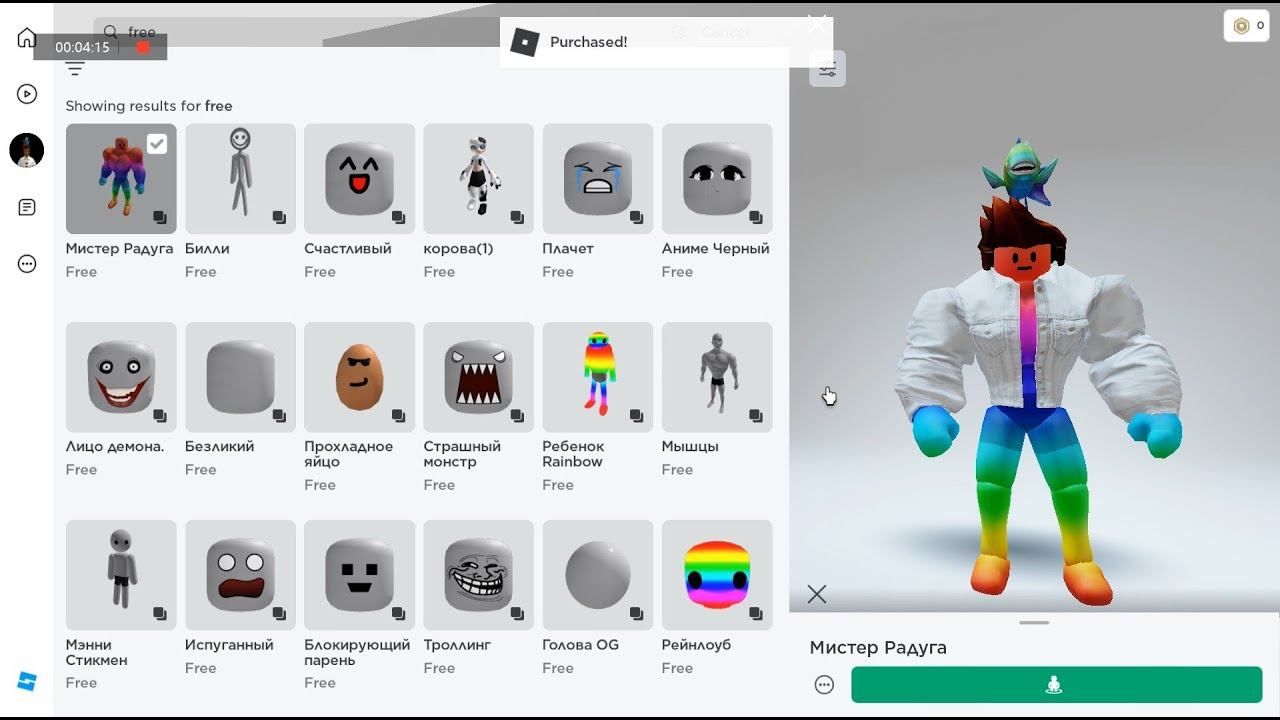Open the three-dot options for Мистер Радуга

click(824, 685)
